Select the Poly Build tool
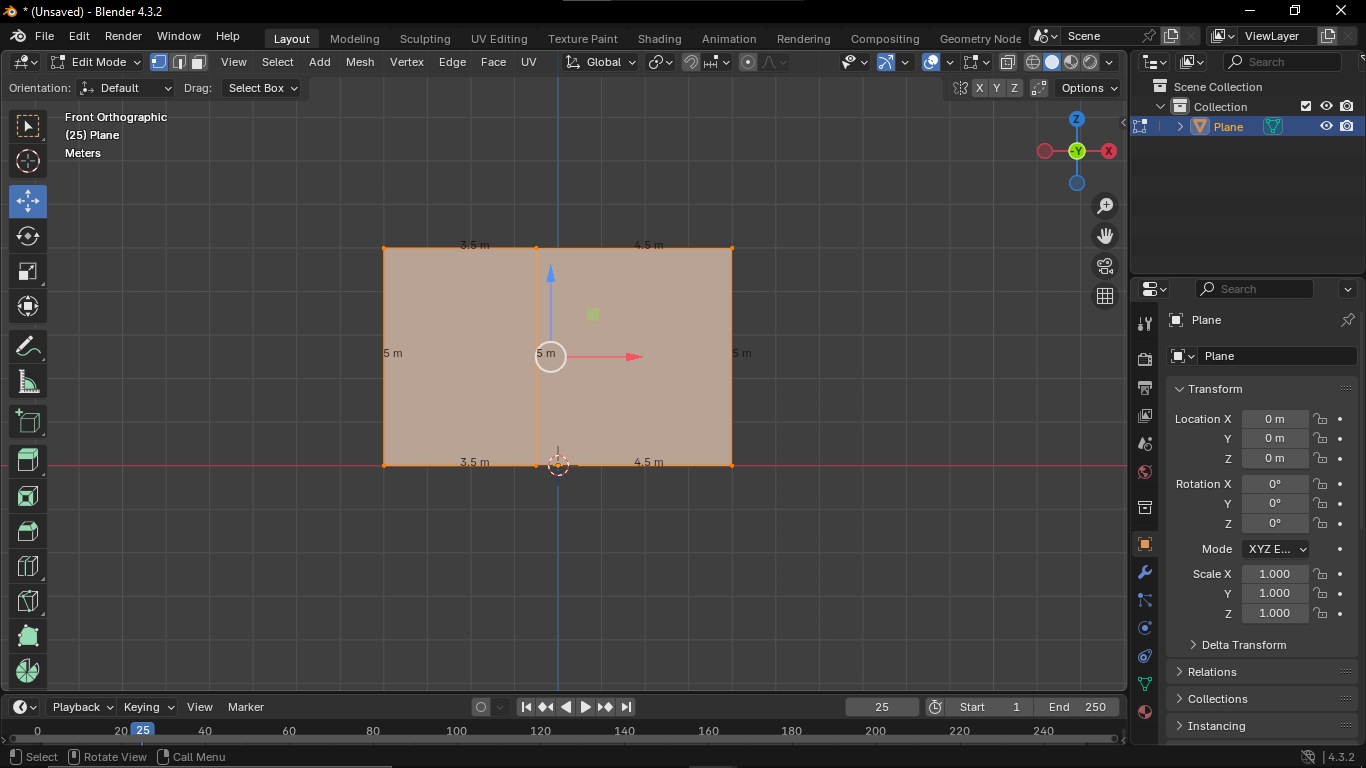The image size is (1366, 768). point(28,636)
